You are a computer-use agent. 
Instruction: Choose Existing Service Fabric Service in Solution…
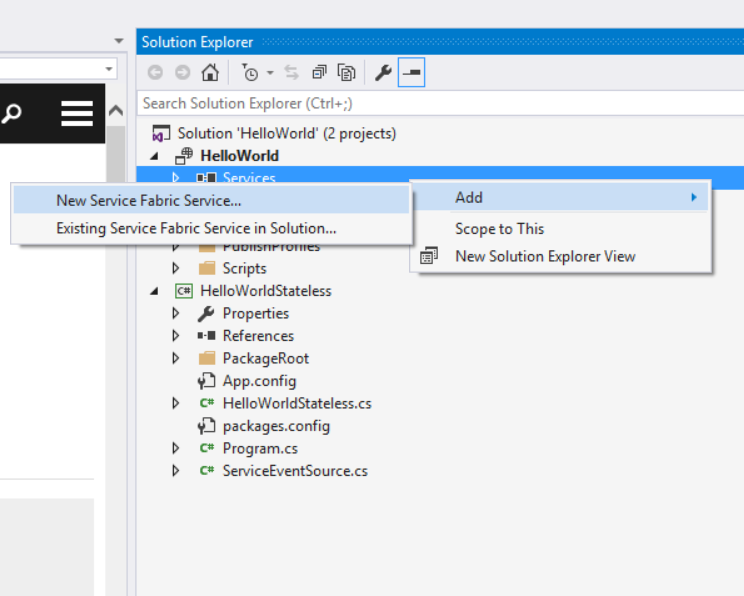pos(211,228)
